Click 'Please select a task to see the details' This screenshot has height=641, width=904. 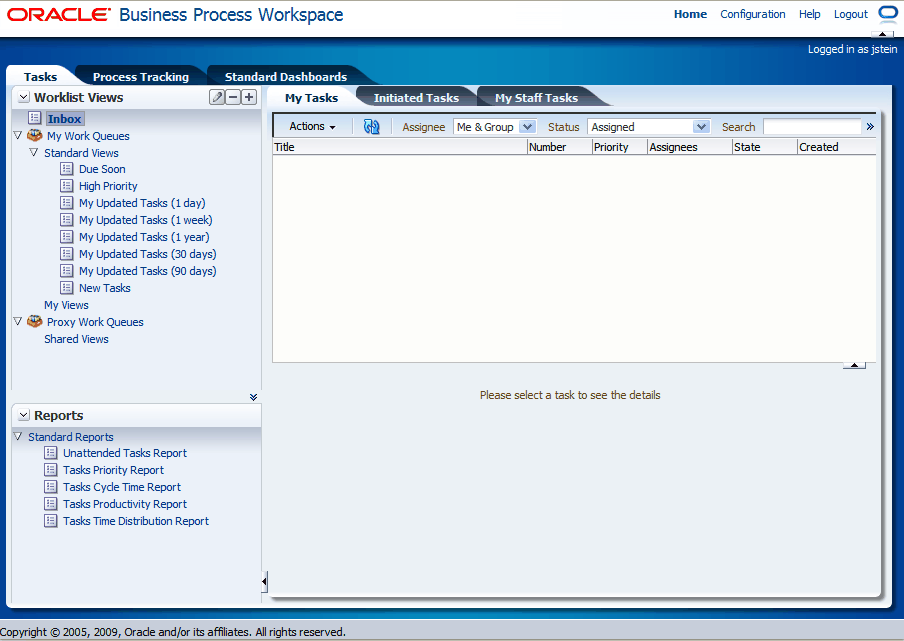pos(570,395)
